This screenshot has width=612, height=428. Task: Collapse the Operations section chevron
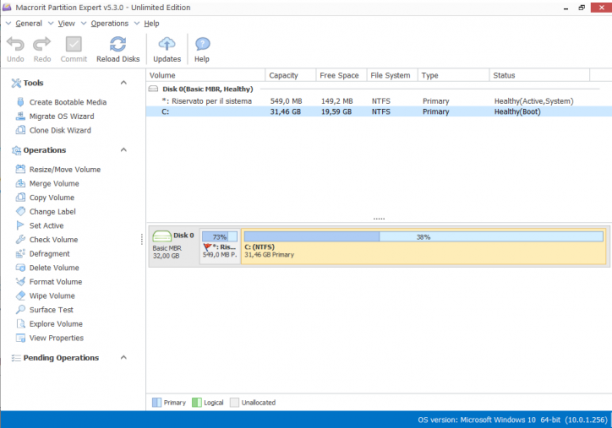coord(124,150)
